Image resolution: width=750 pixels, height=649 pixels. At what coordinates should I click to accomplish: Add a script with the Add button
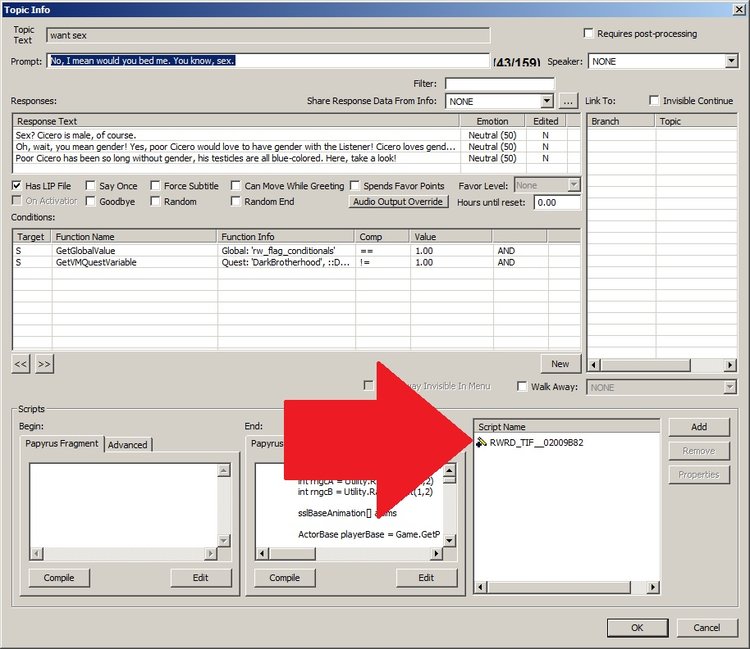coord(699,427)
